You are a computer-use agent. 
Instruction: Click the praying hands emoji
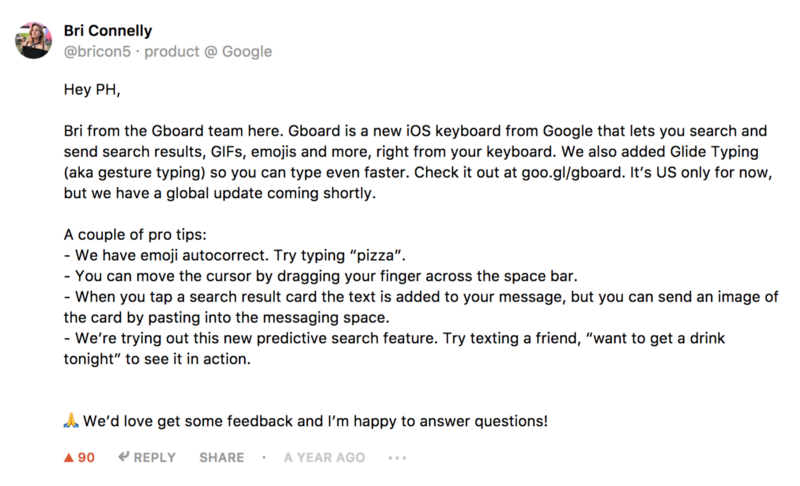[70, 421]
